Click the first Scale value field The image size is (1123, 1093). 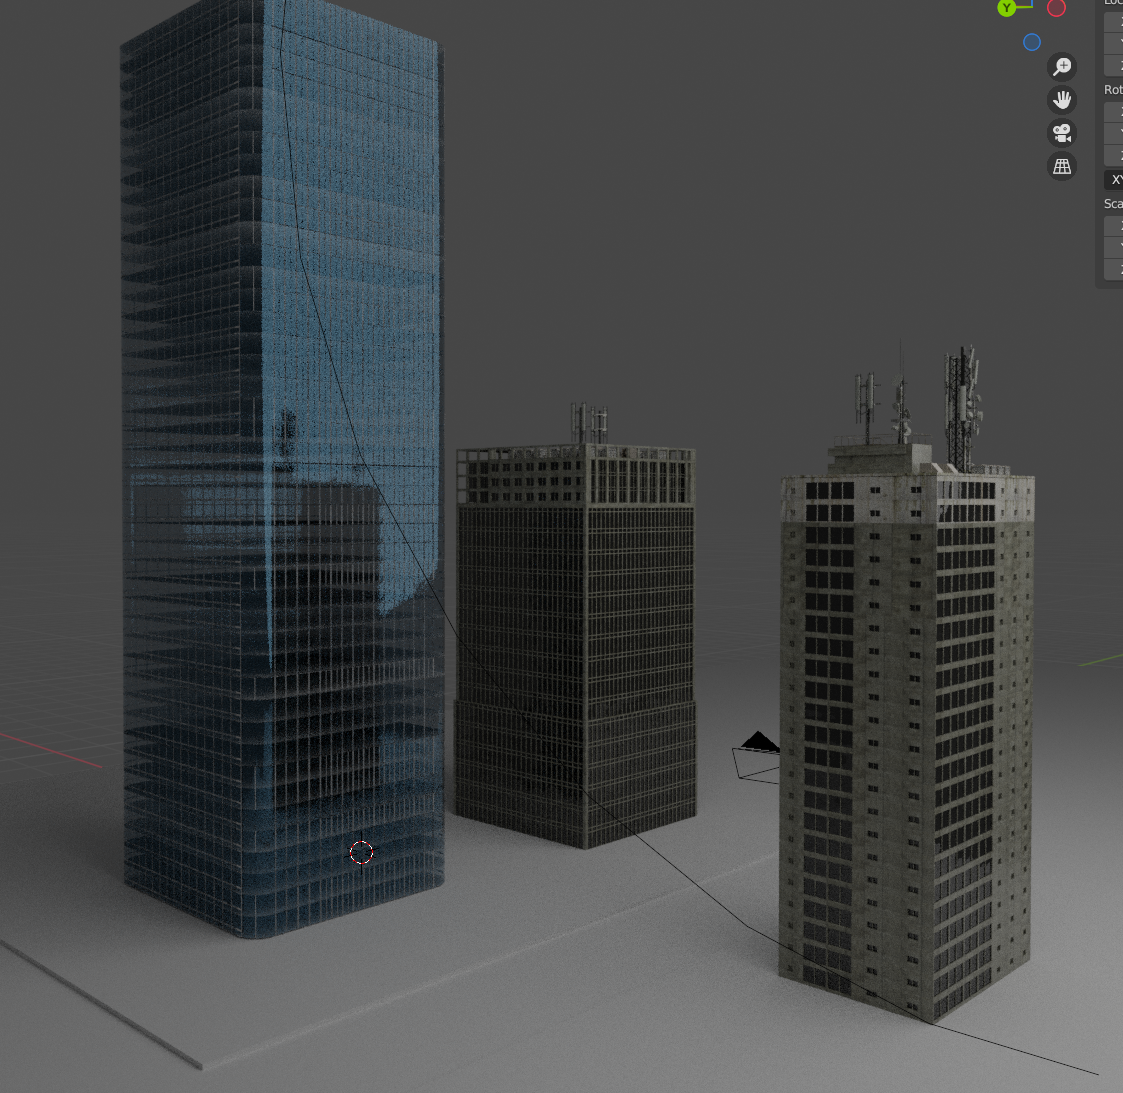[1114, 226]
